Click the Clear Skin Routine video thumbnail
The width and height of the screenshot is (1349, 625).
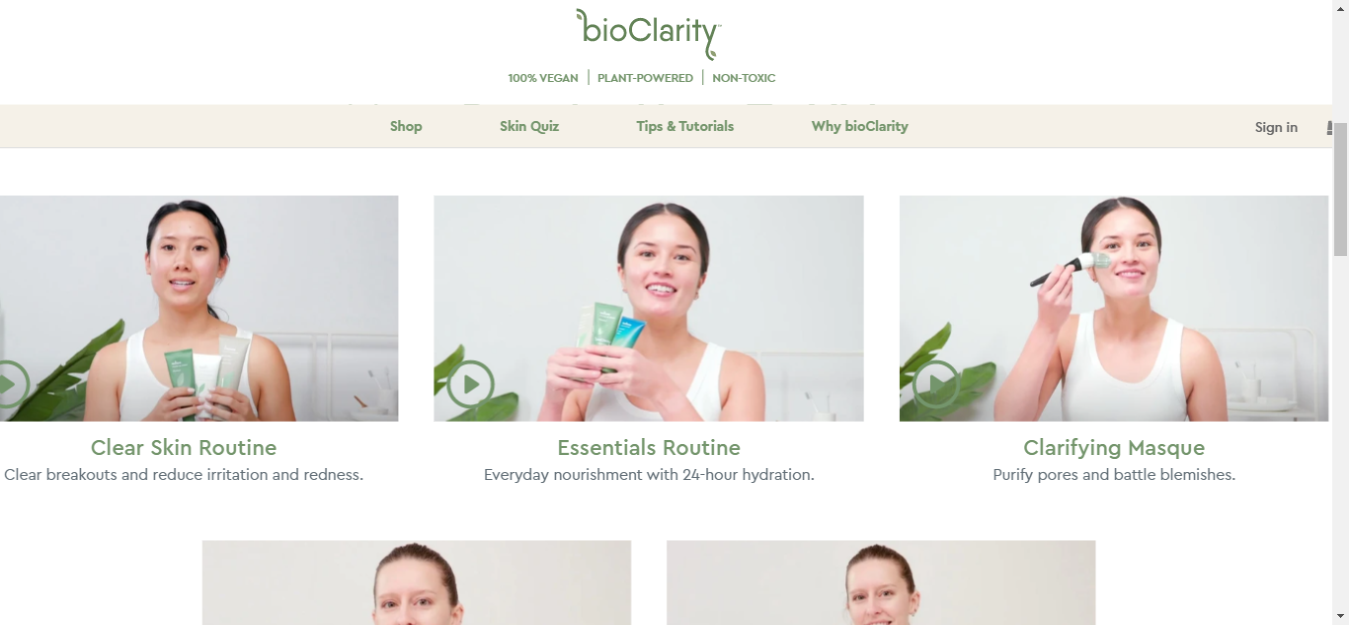(199, 308)
